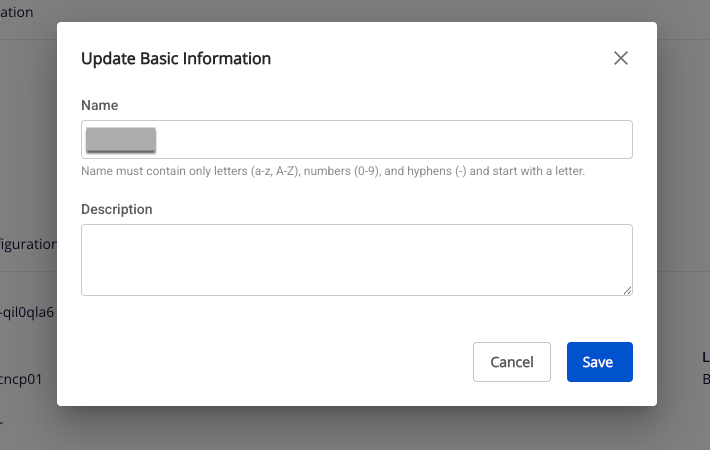Click the 'figuration' section heading behind dialog

(28, 244)
